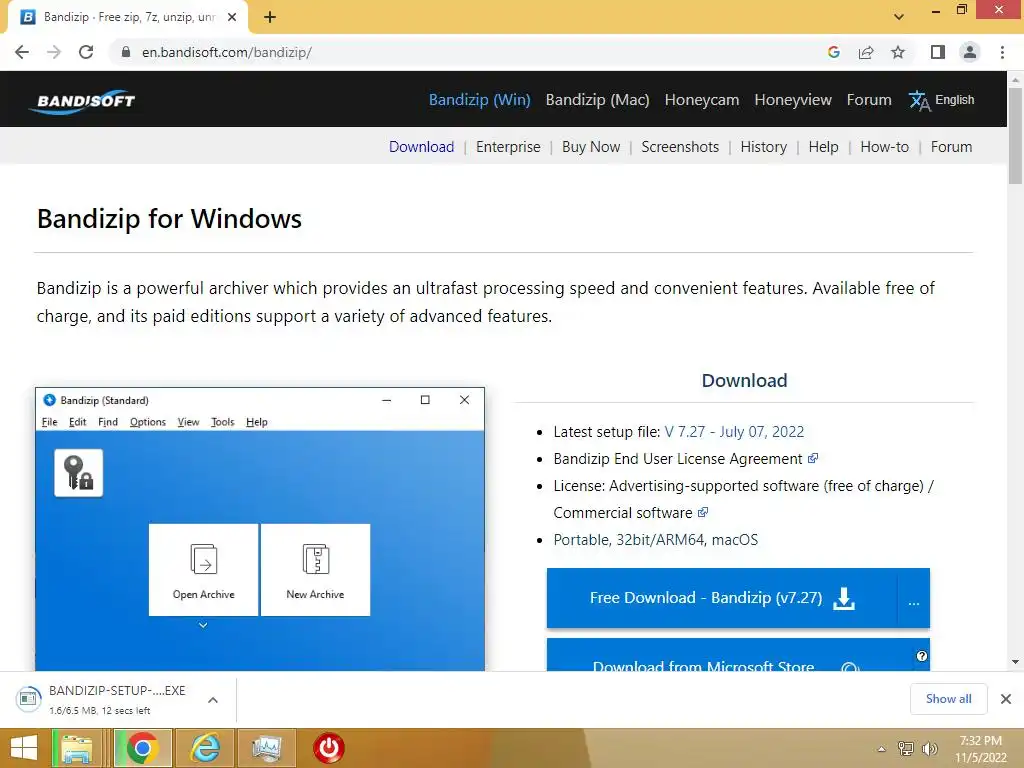Click the question mark help icon

921,656
